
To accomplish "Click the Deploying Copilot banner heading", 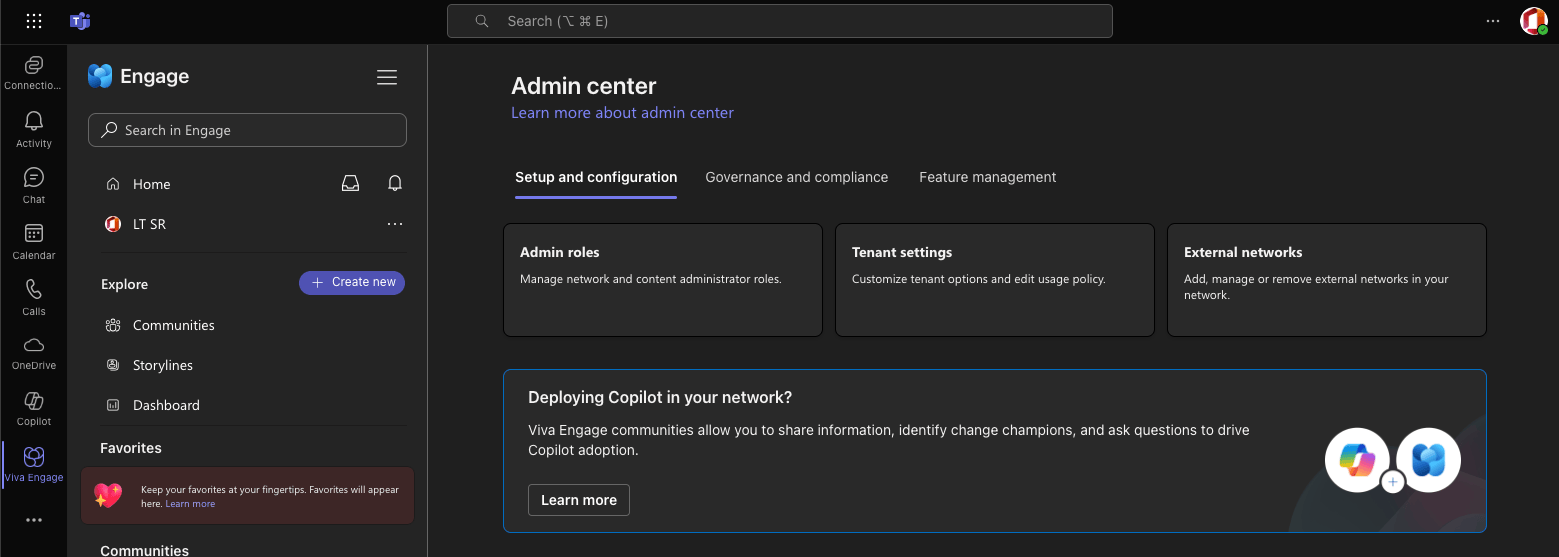I will (660, 397).
